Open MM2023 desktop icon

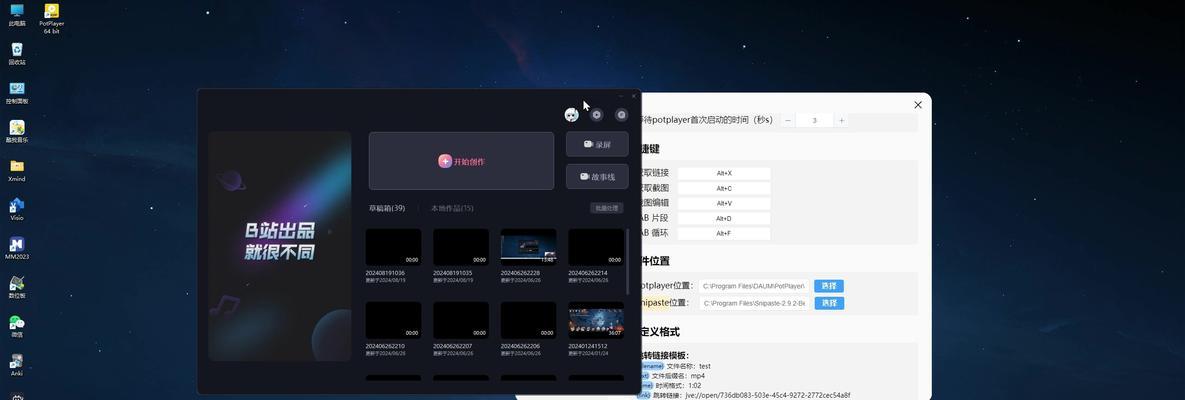[17, 248]
